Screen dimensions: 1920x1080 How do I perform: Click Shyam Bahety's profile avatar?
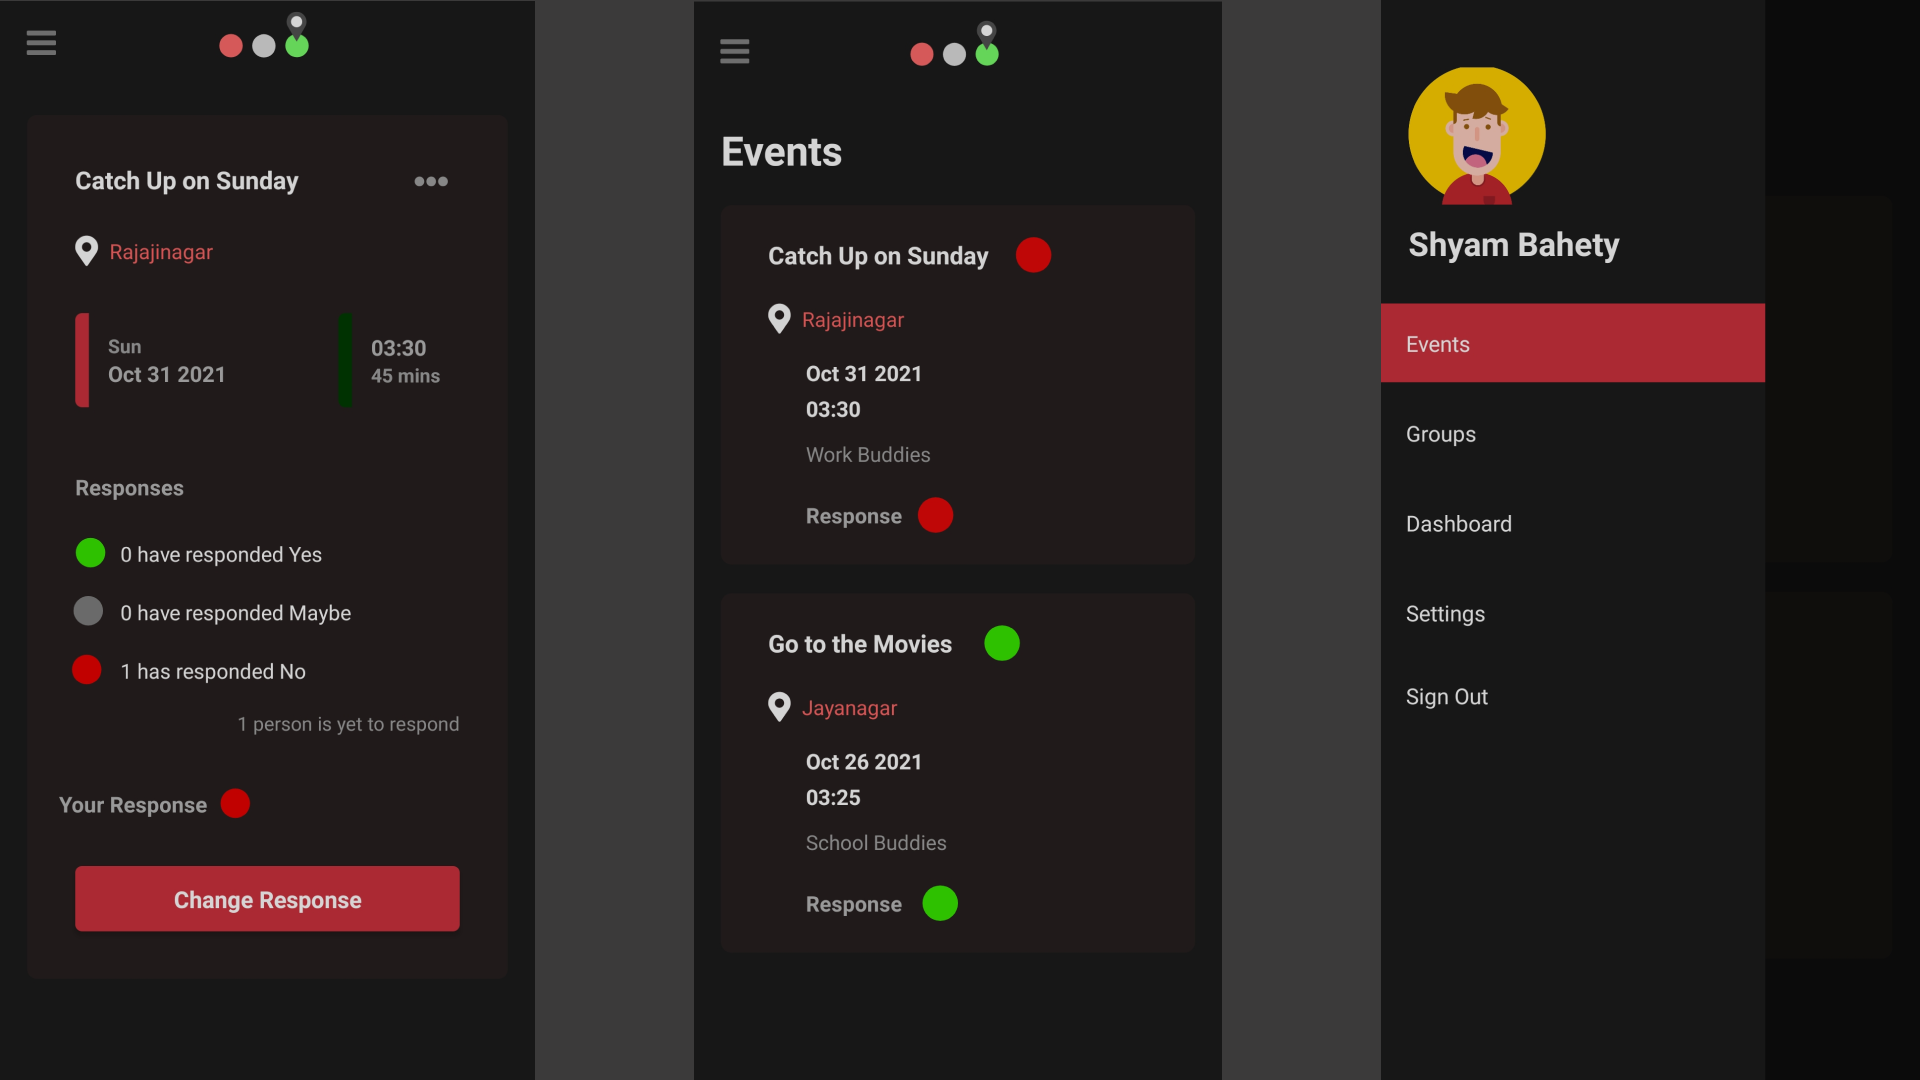(x=1476, y=136)
